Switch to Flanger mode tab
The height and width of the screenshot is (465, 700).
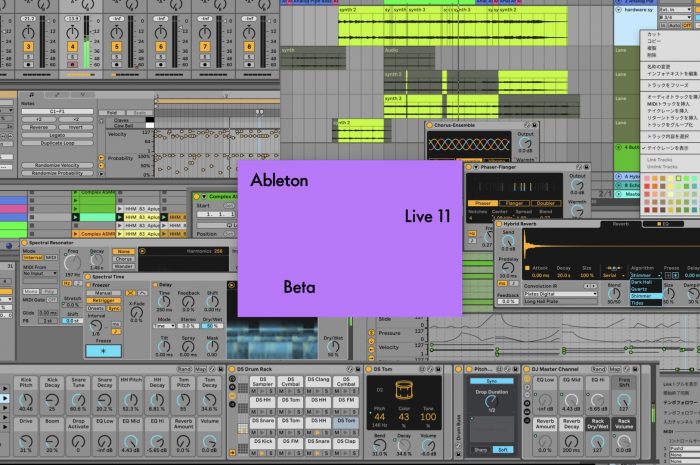514,203
